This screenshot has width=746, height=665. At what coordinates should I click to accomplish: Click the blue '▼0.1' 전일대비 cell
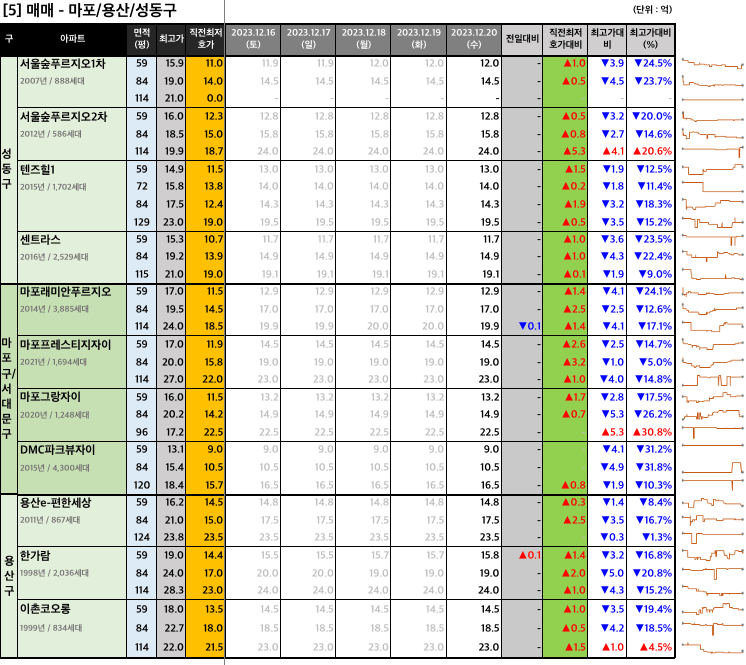point(522,326)
